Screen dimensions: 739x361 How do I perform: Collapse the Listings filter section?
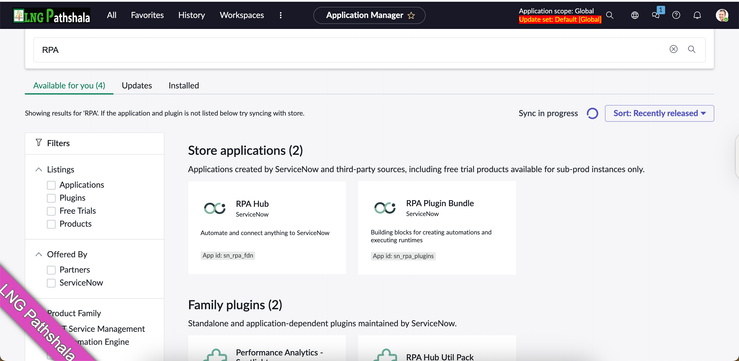point(39,170)
